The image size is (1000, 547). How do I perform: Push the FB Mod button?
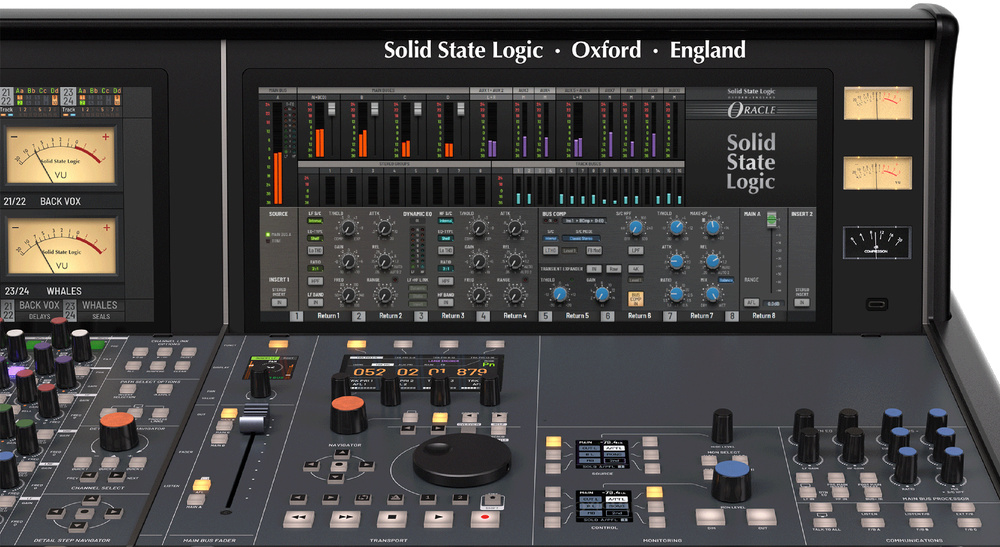coord(594,251)
